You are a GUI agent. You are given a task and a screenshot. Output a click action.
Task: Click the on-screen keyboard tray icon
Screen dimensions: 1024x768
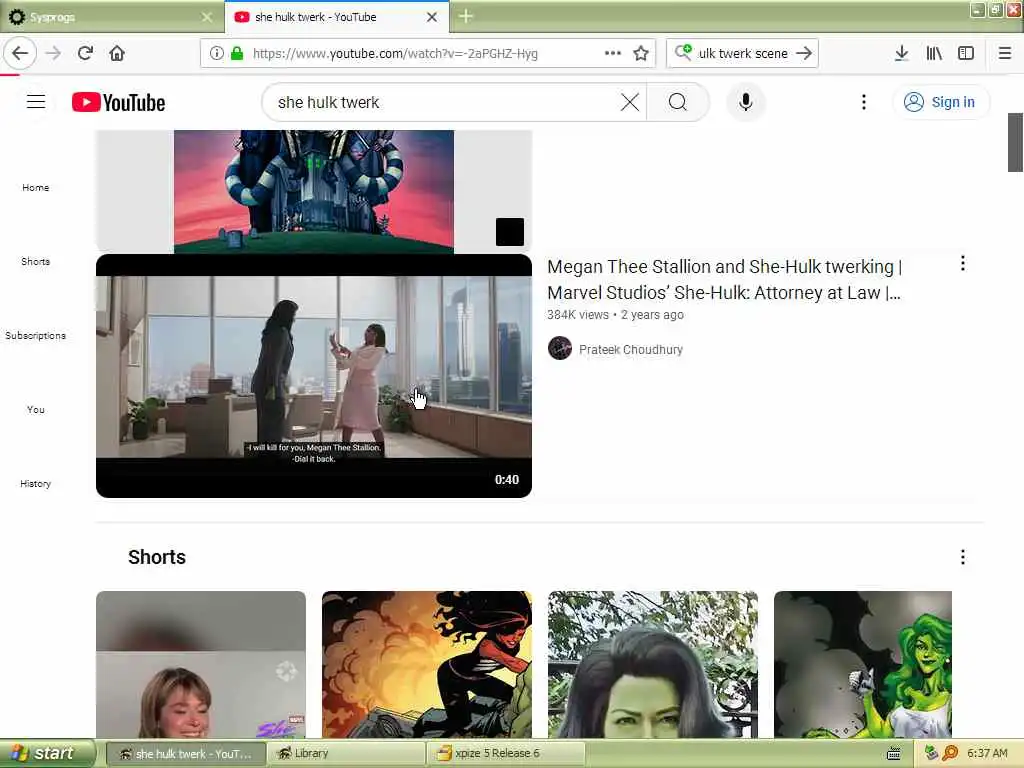[894, 754]
